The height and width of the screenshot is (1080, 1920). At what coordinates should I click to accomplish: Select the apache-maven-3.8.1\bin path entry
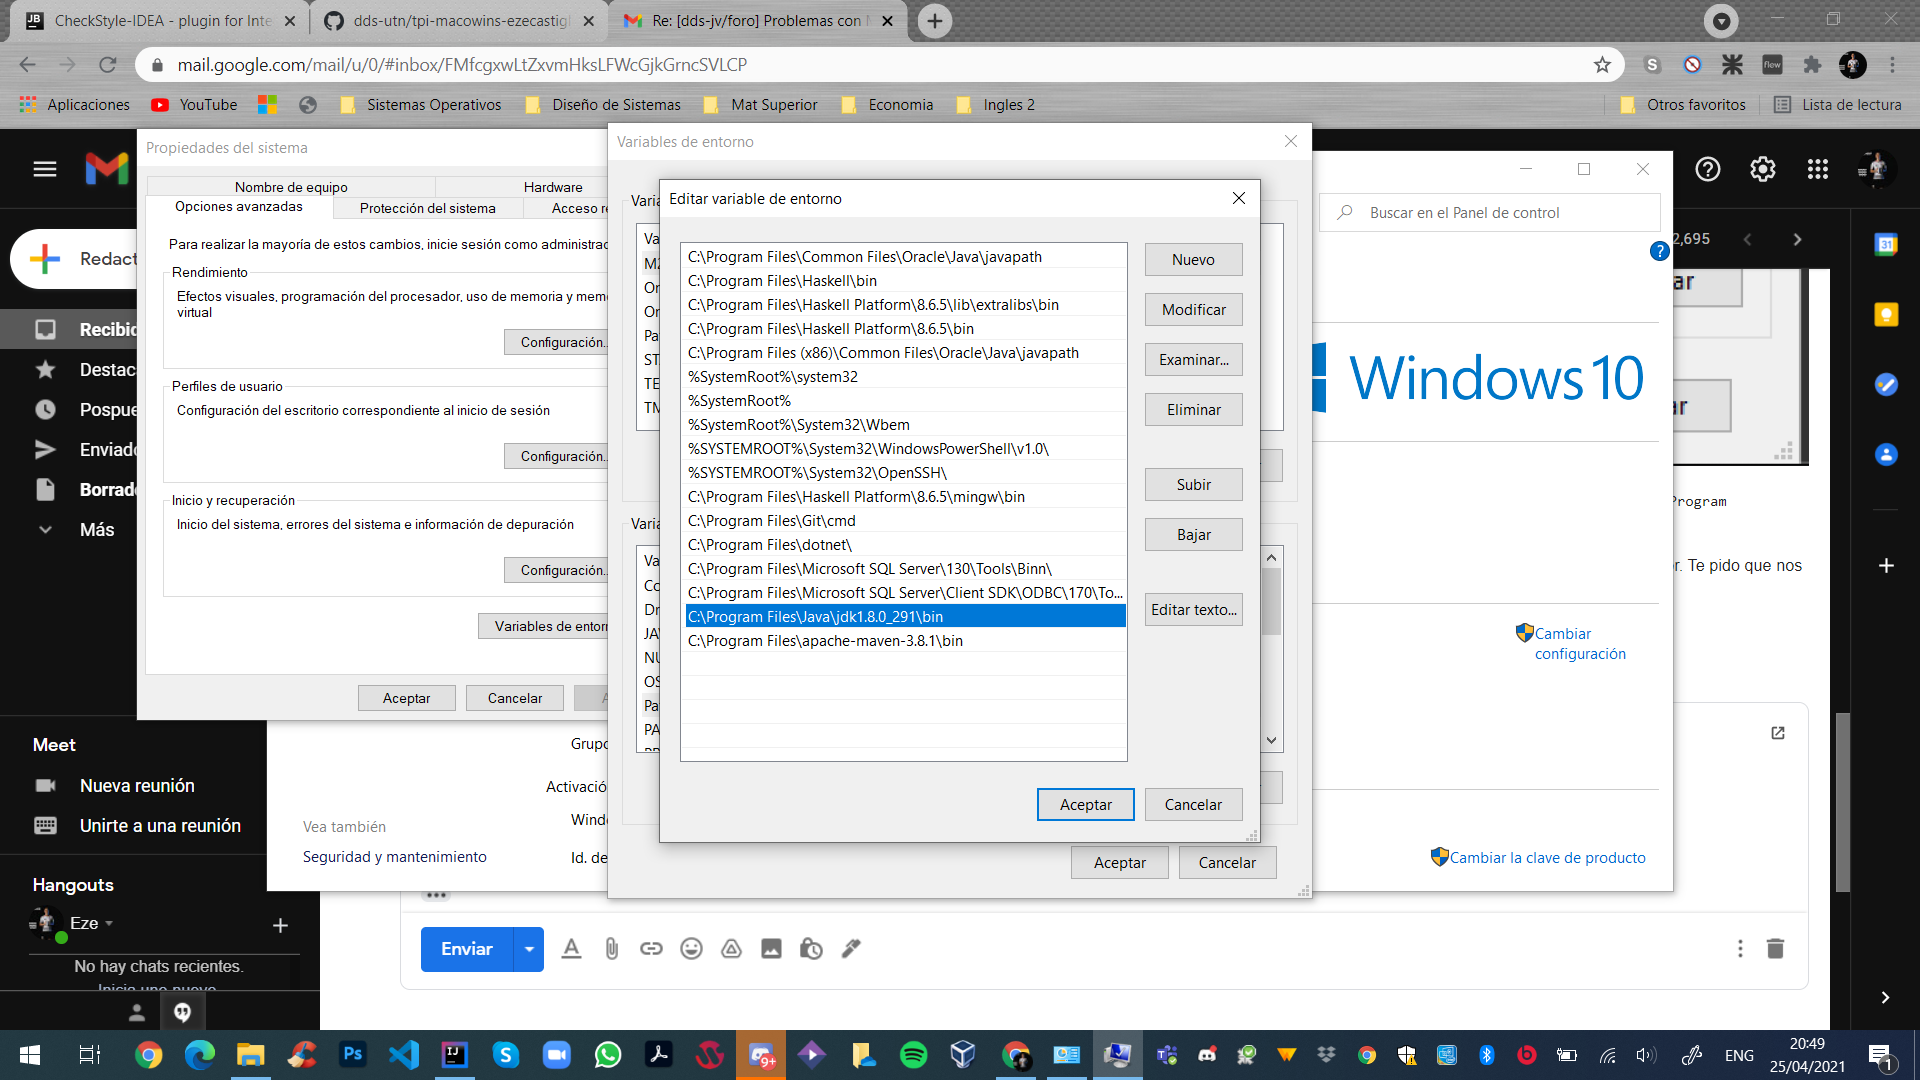tap(905, 641)
